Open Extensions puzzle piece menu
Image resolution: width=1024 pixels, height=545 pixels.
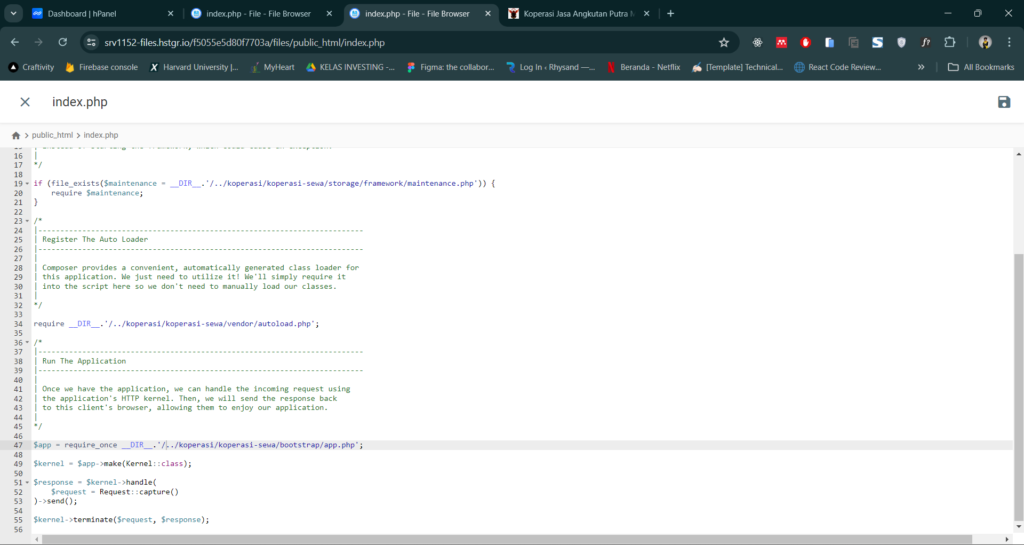[950, 42]
